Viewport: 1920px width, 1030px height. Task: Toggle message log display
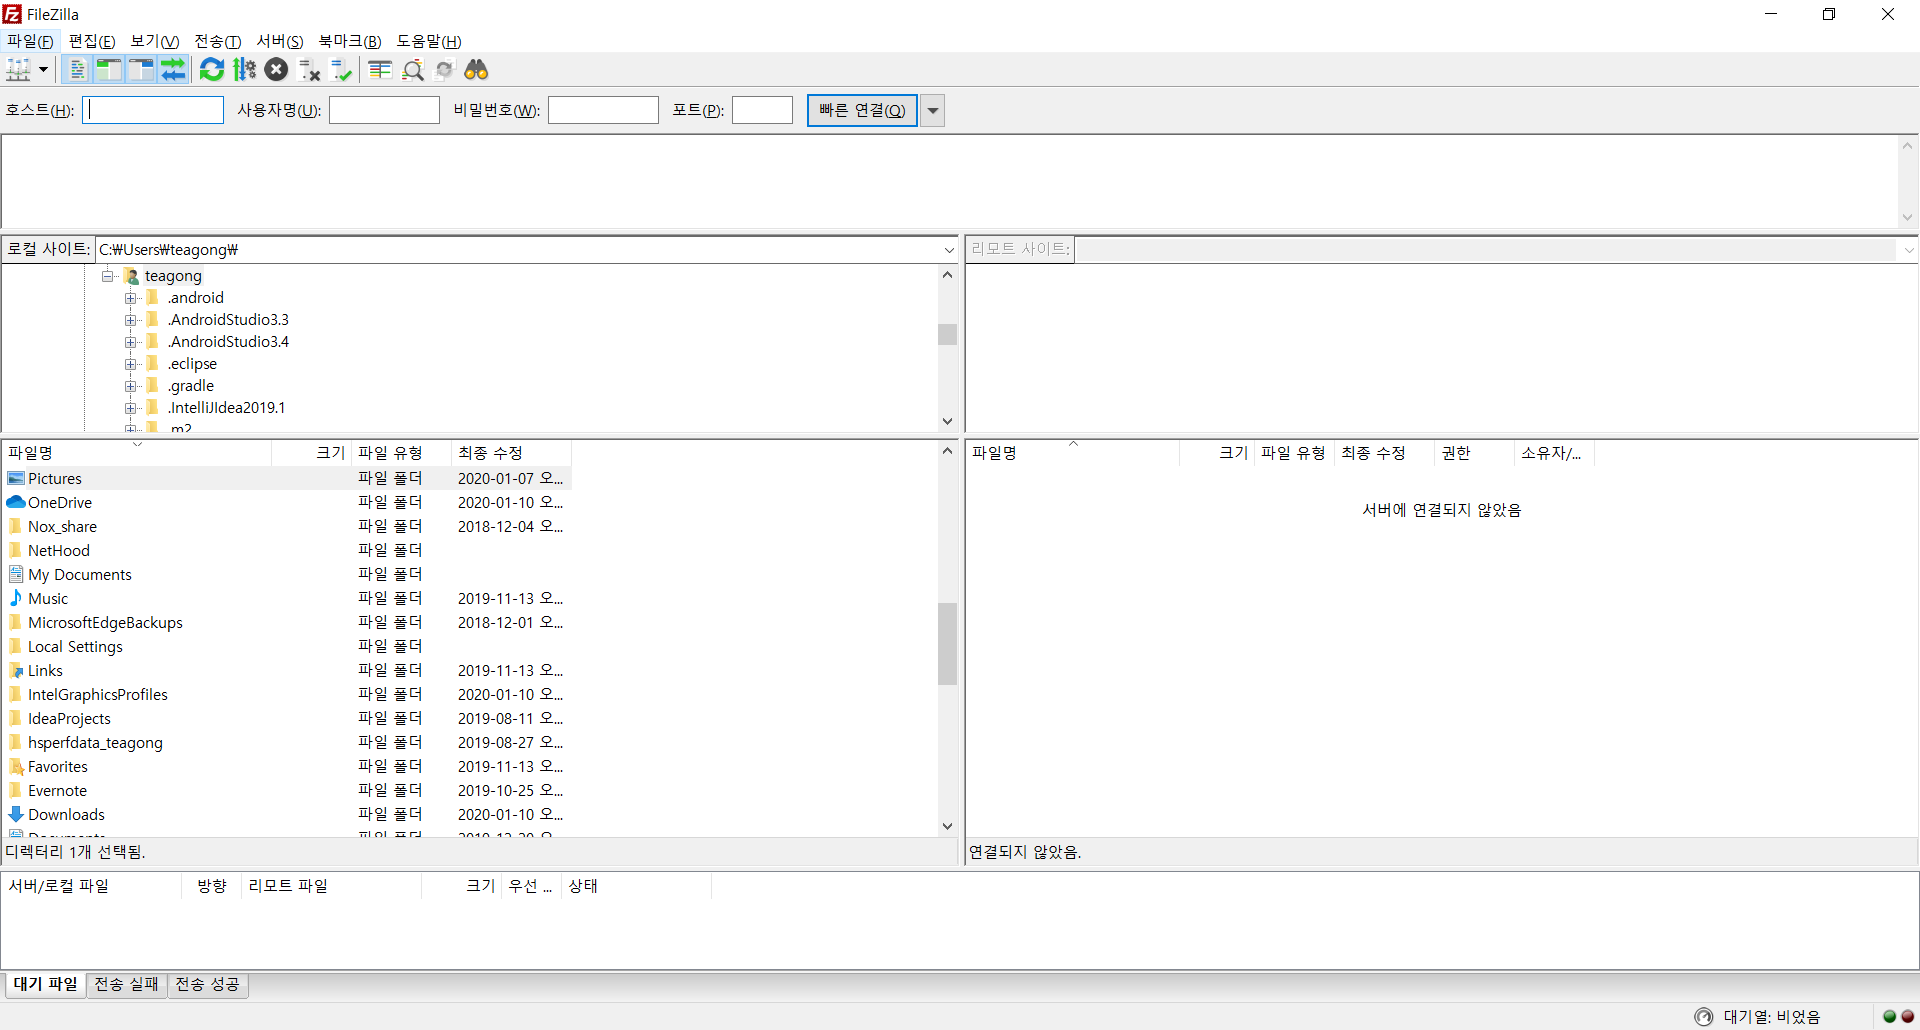pyautogui.click(x=77, y=70)
